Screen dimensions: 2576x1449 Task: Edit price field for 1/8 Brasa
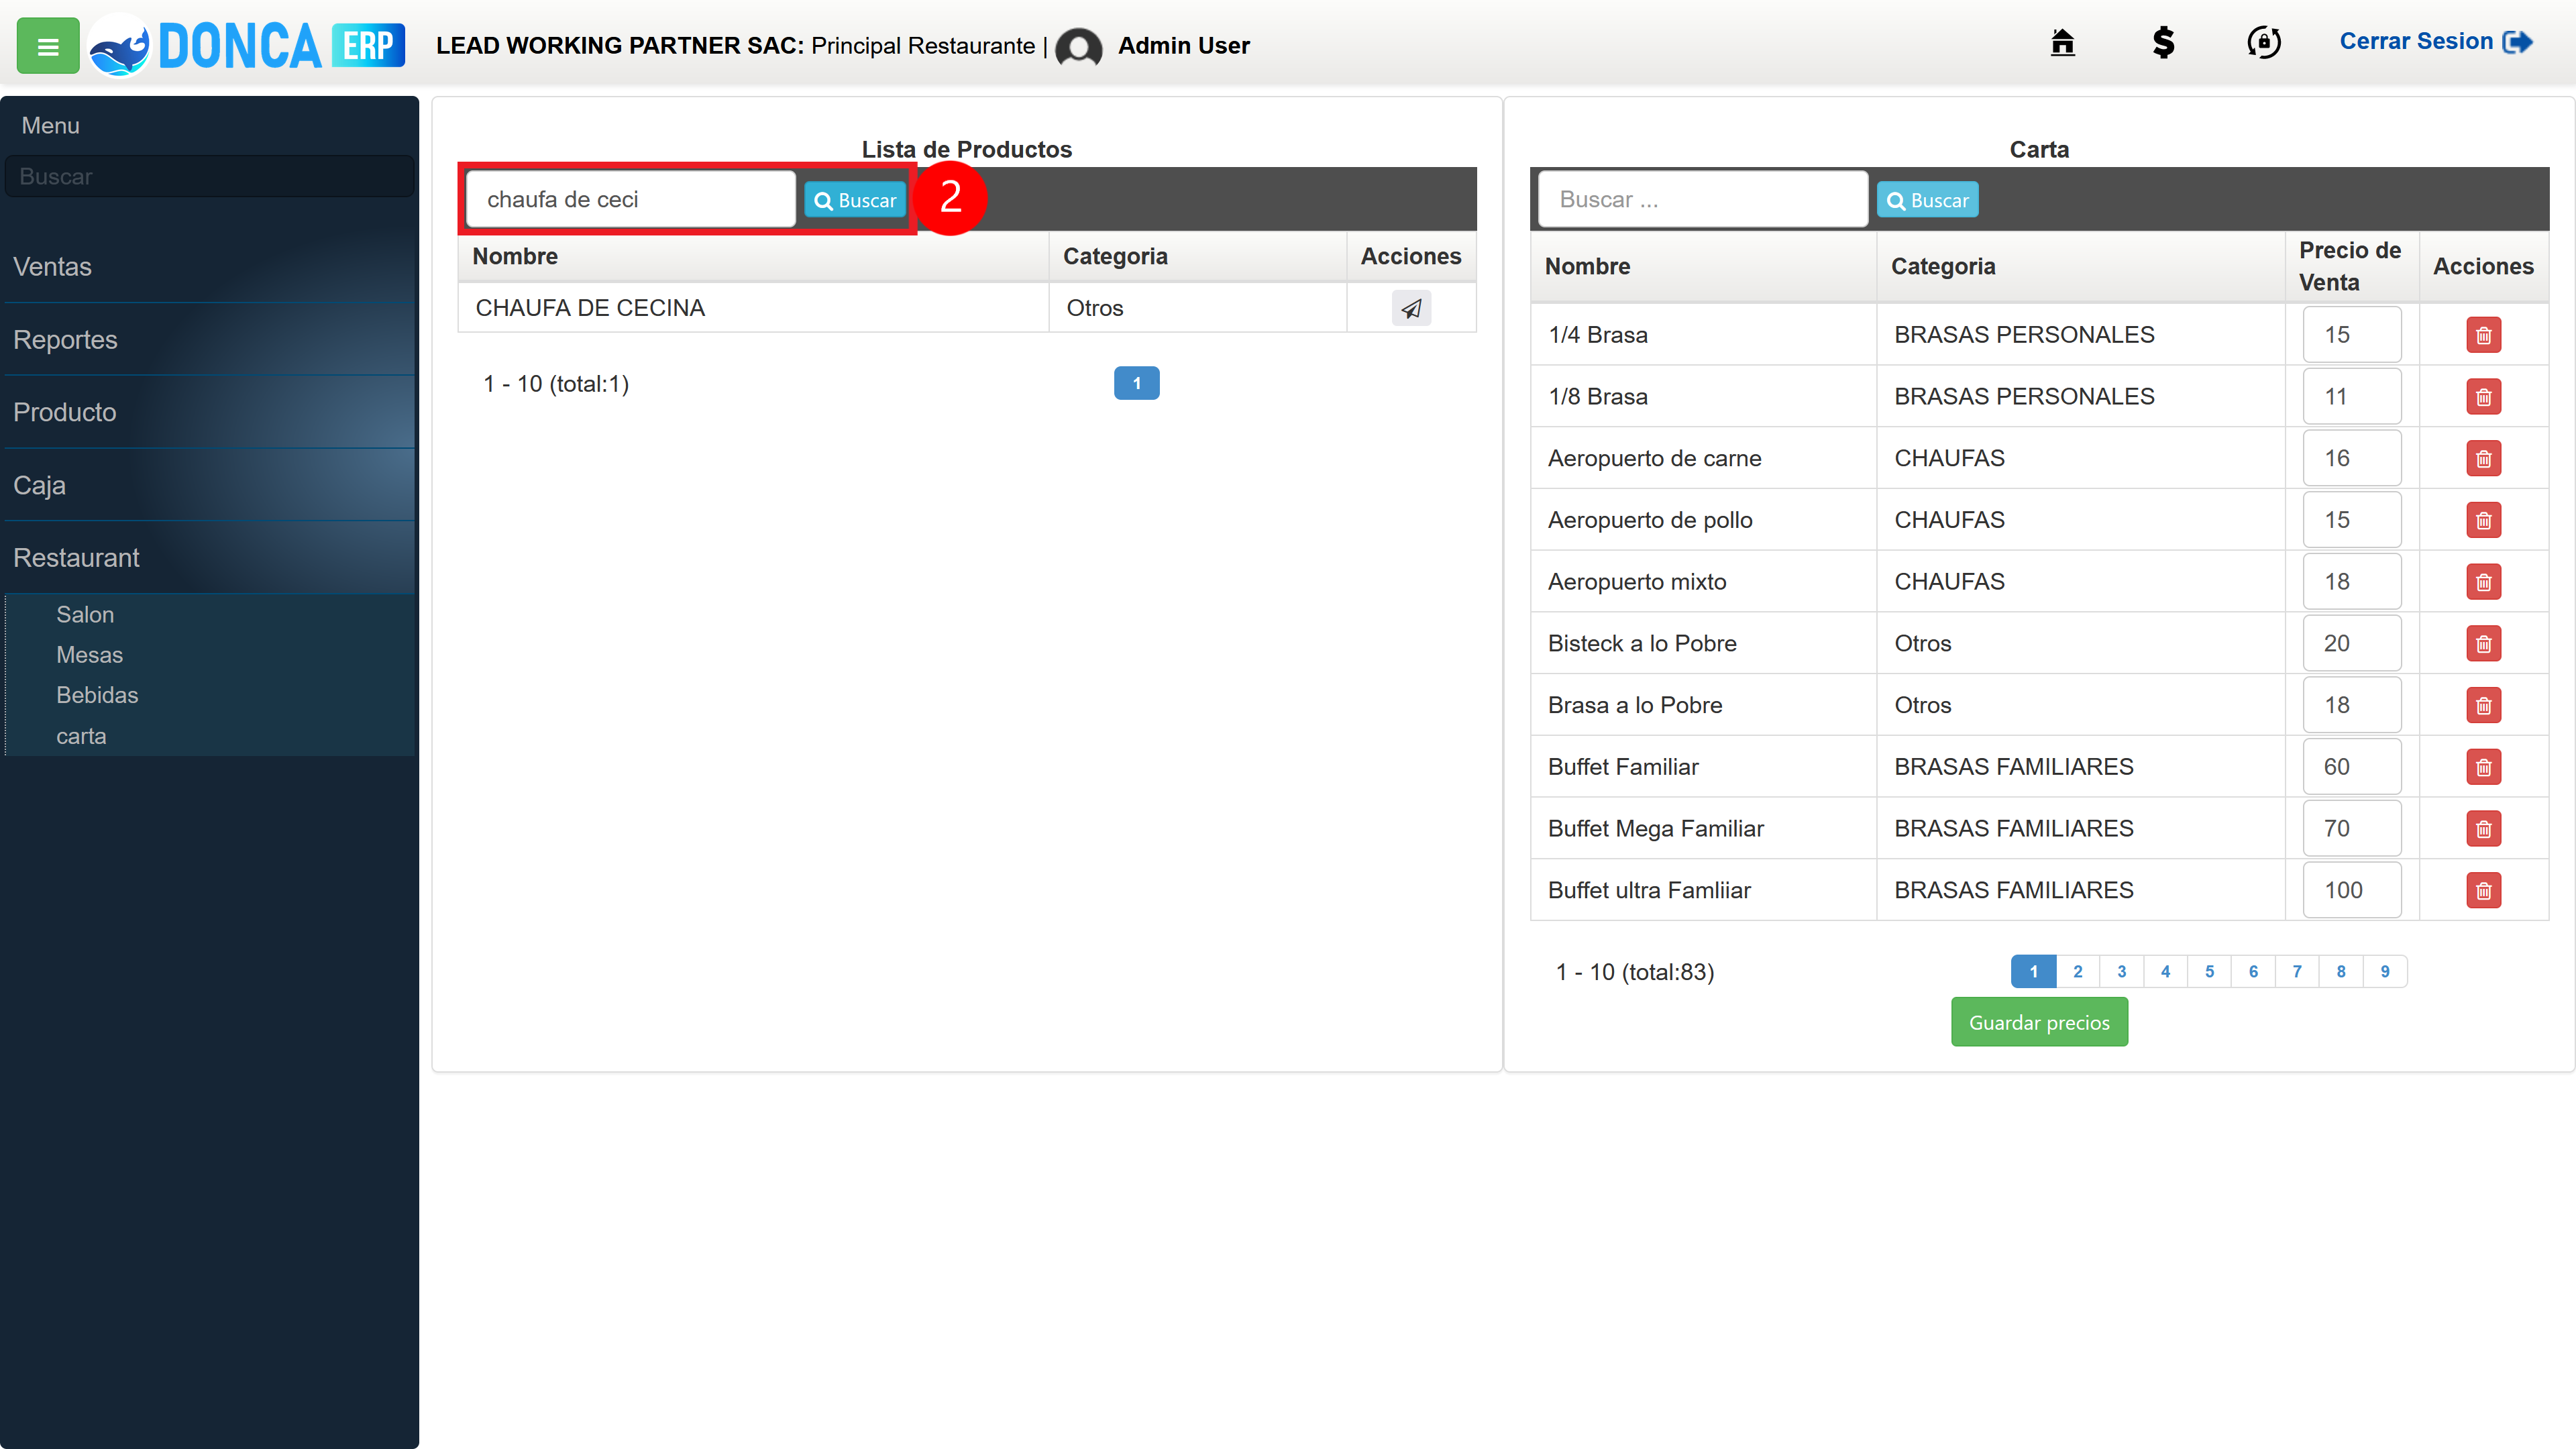(x=2351, y=397)
